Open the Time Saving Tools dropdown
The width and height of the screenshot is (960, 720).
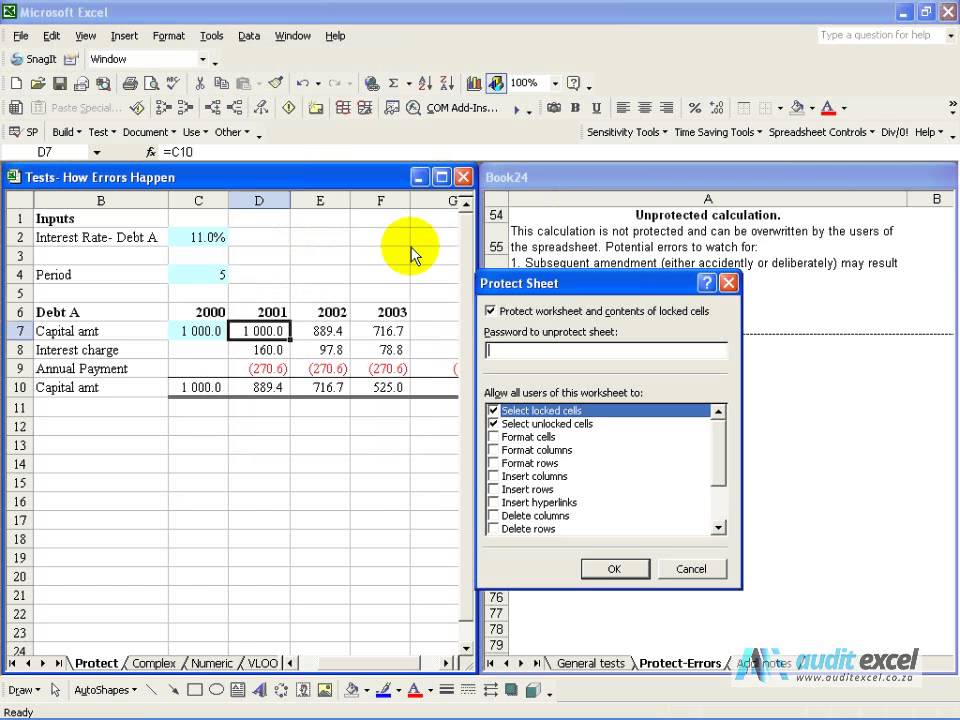coord(718,132)
